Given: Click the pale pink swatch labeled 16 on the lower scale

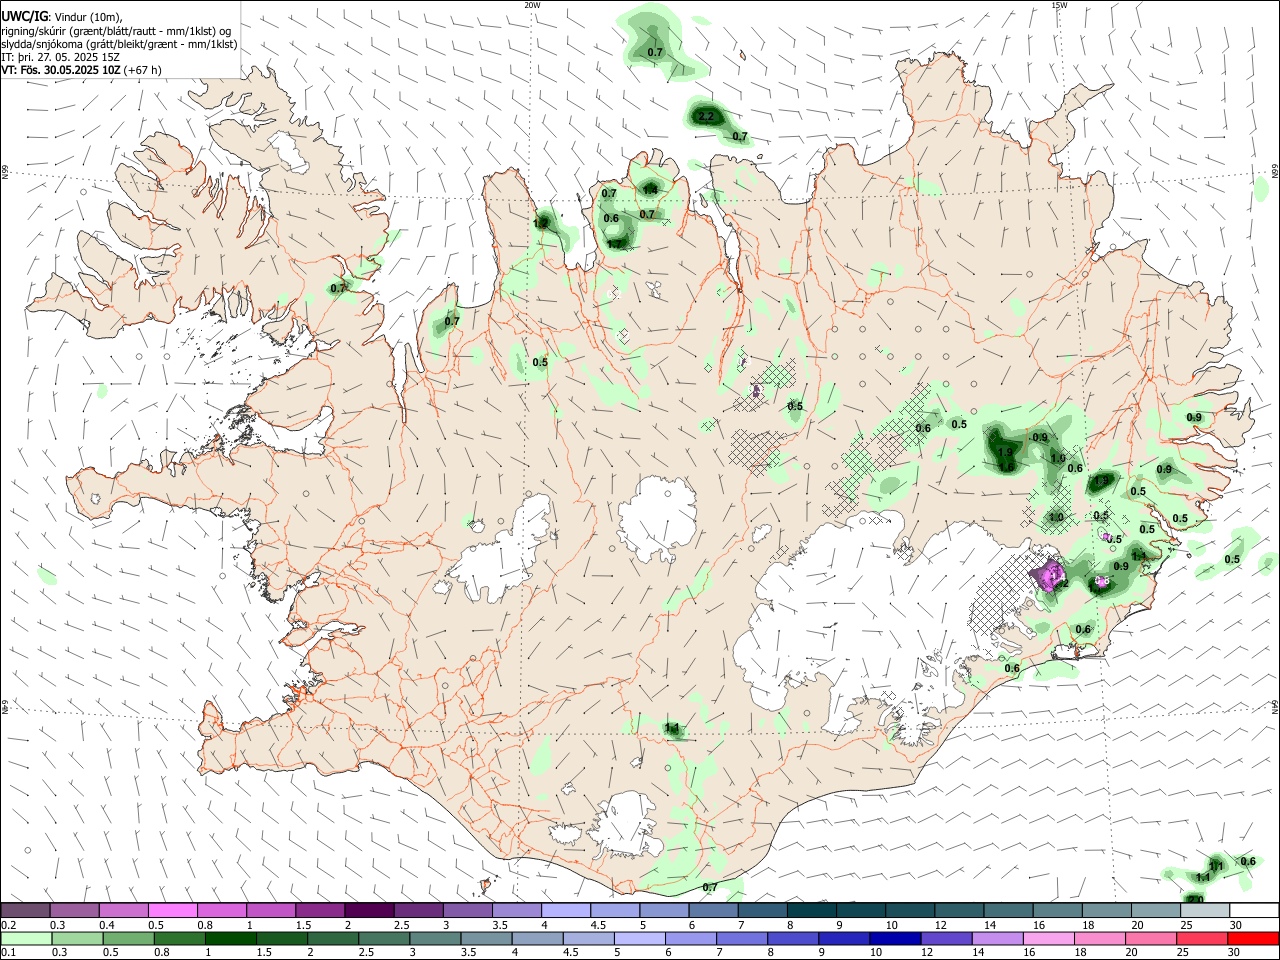Looking at the screenshot, I should (x=1046, y=938).
